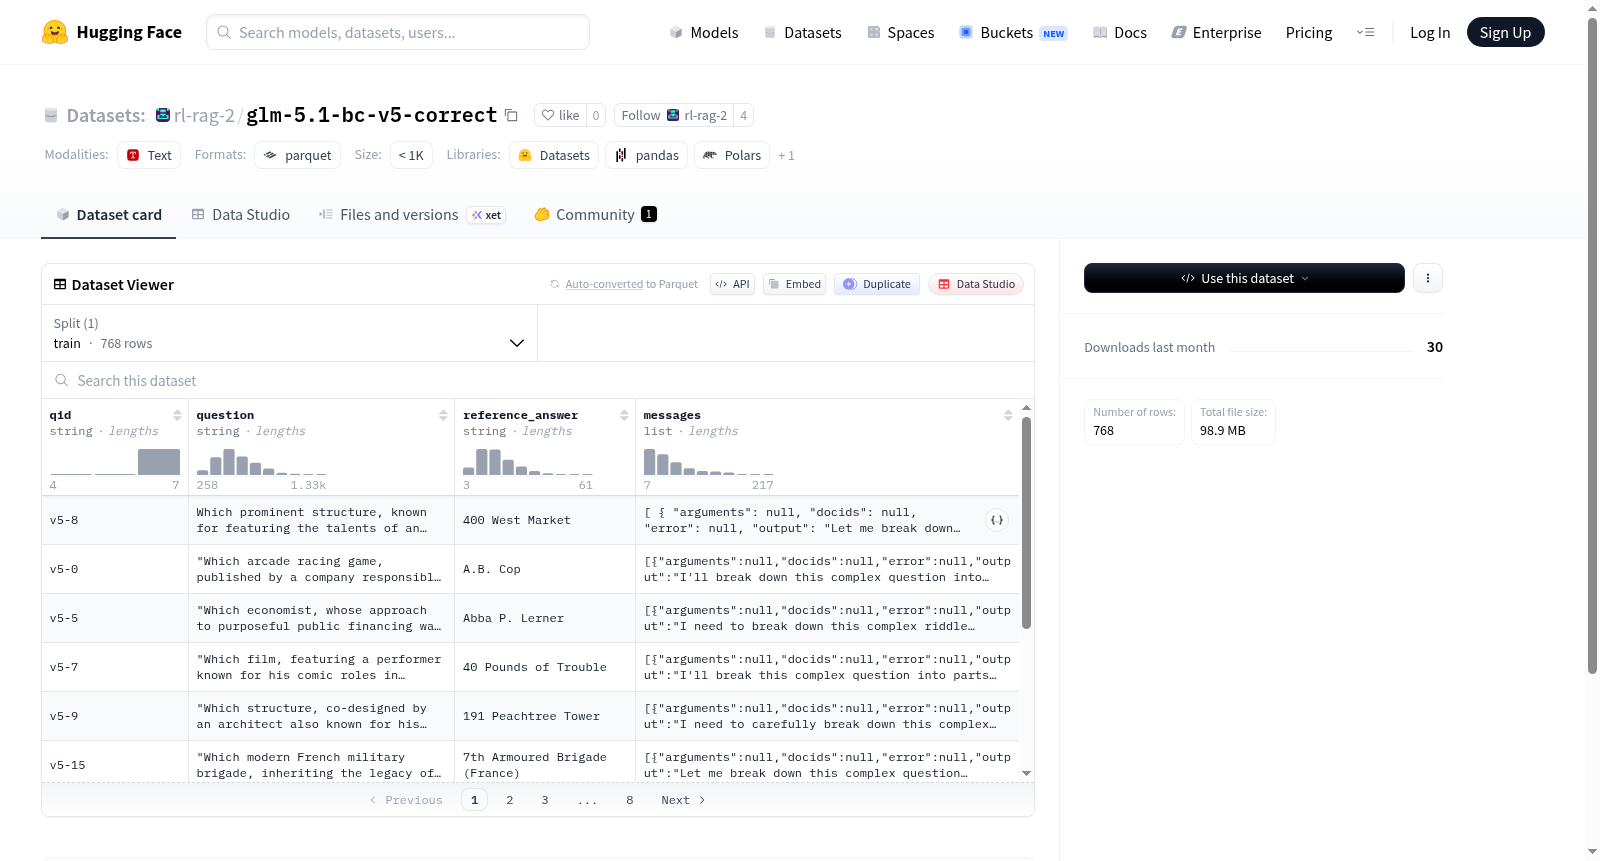1600x861 pixels.
Task: Show the +1 more libraries
Action: [x=786, y=155]
